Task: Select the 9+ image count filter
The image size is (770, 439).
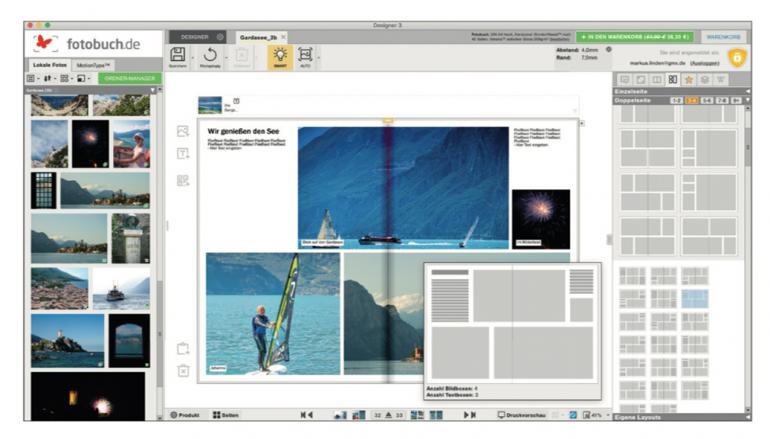Action: click(736, 100)
